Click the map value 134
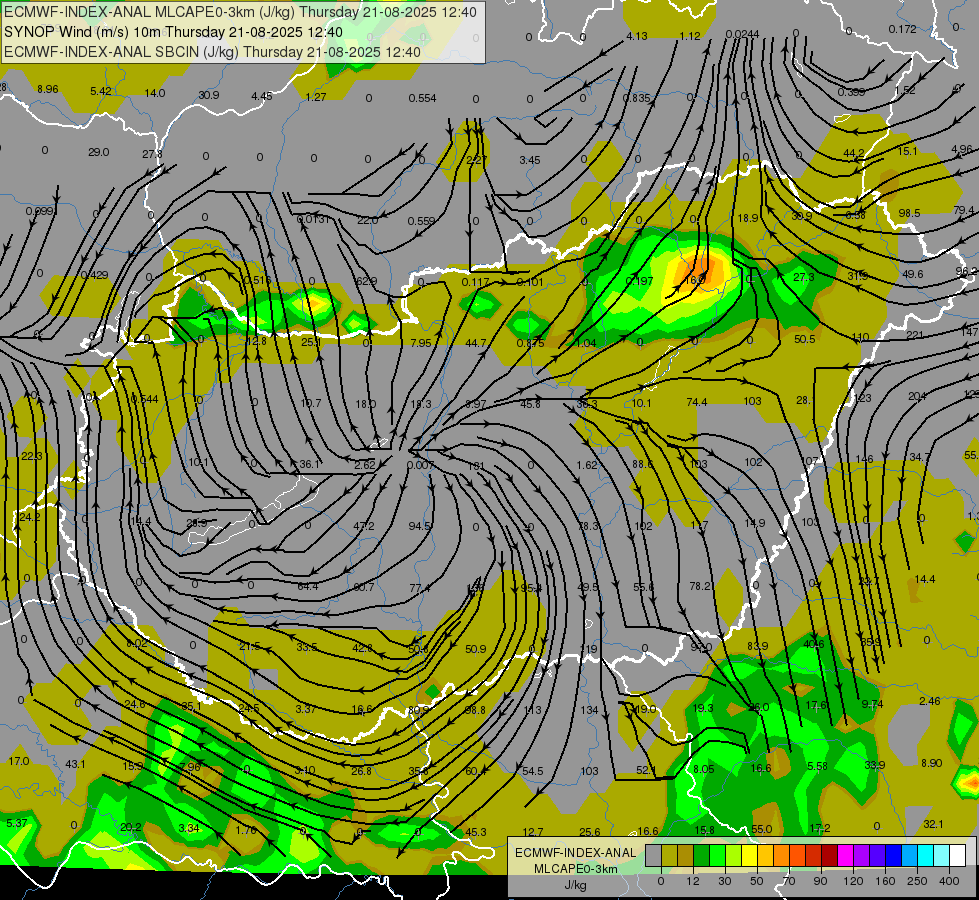 pyautogui.click(x=589, y=710)
